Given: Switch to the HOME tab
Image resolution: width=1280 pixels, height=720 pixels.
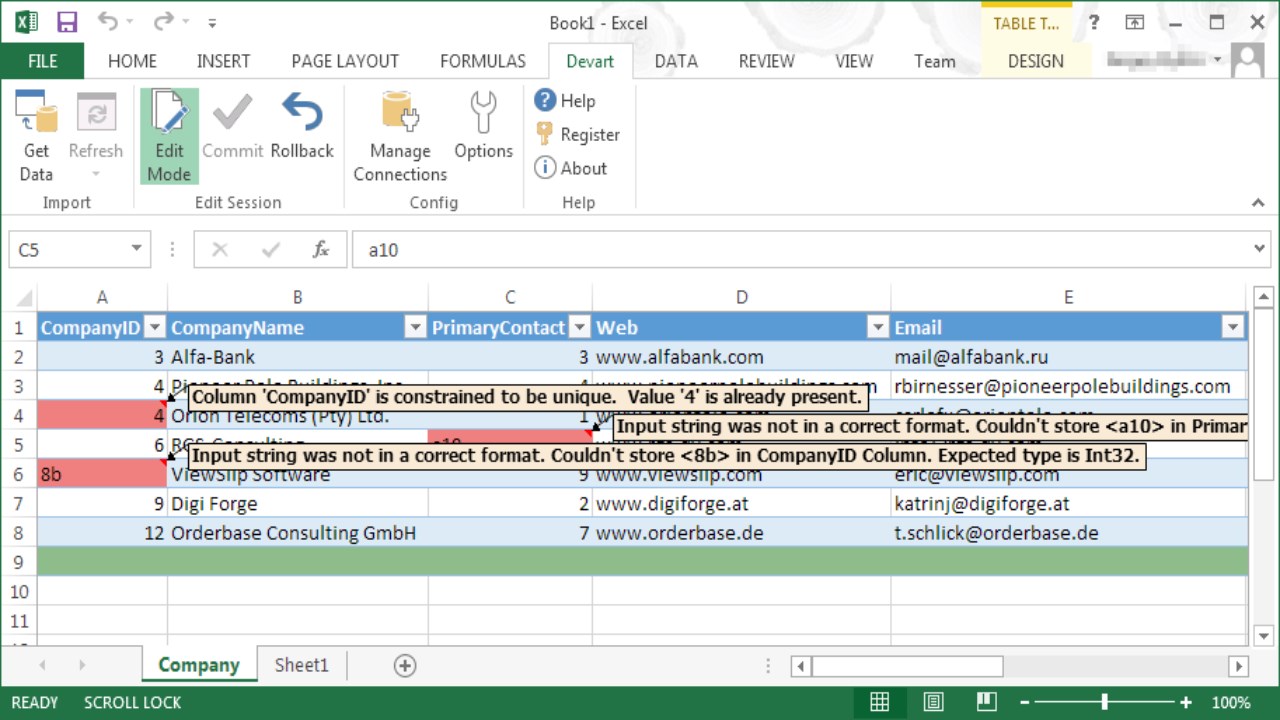Looking at the screenshot, I should 132,61.
